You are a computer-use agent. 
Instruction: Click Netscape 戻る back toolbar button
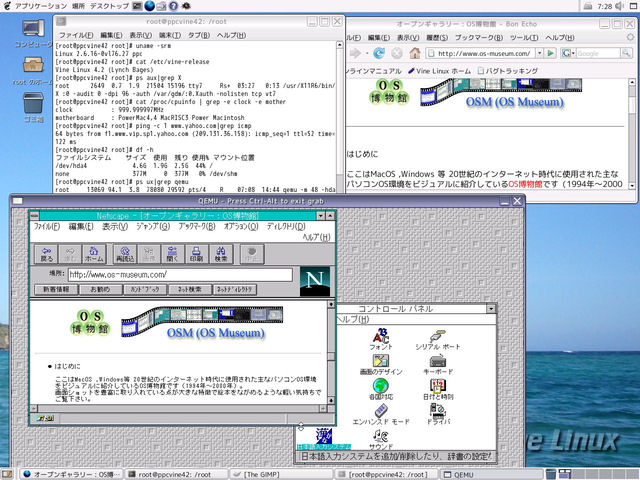click(x=47, y=254)
